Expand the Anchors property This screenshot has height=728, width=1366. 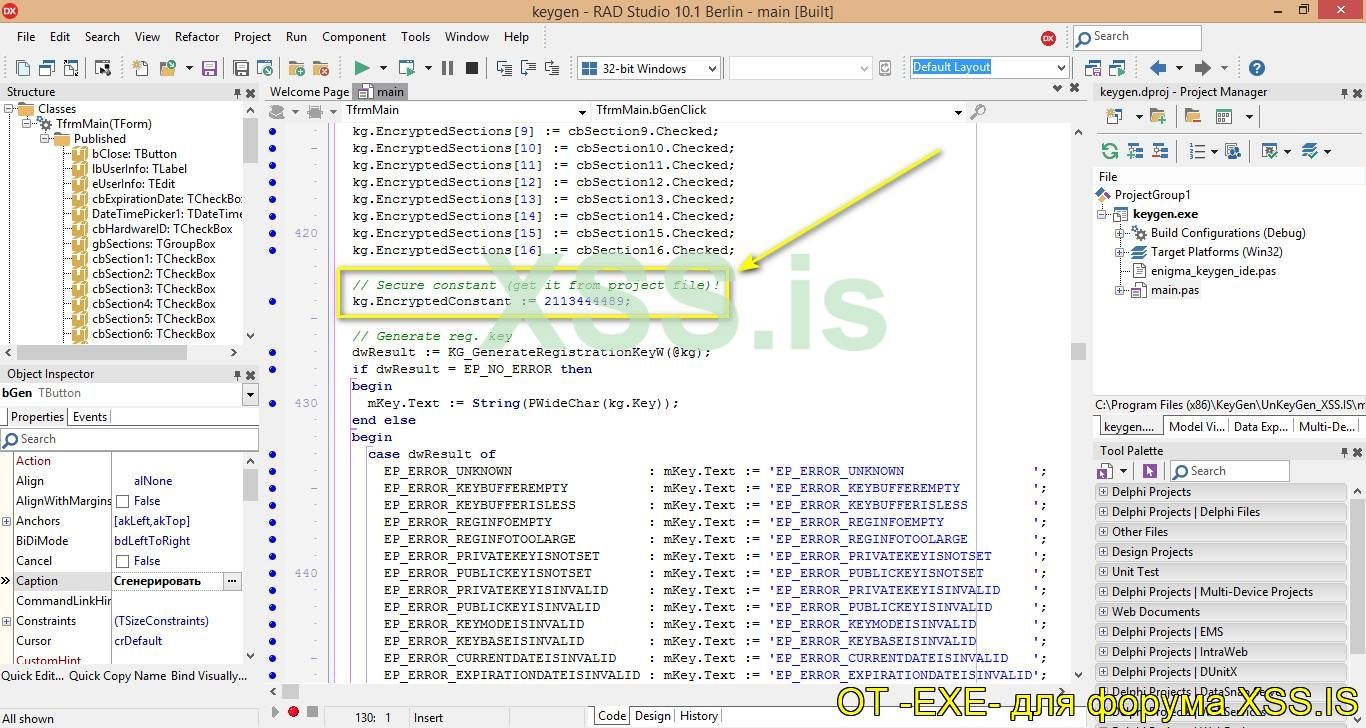point(6,521)
